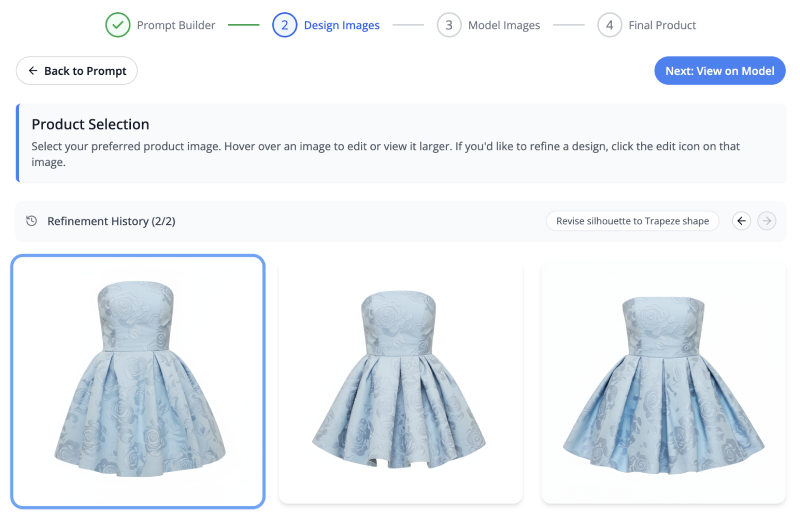Expand the Refinement History (2/2) section
800x517 pixels.
coord(111,221)
